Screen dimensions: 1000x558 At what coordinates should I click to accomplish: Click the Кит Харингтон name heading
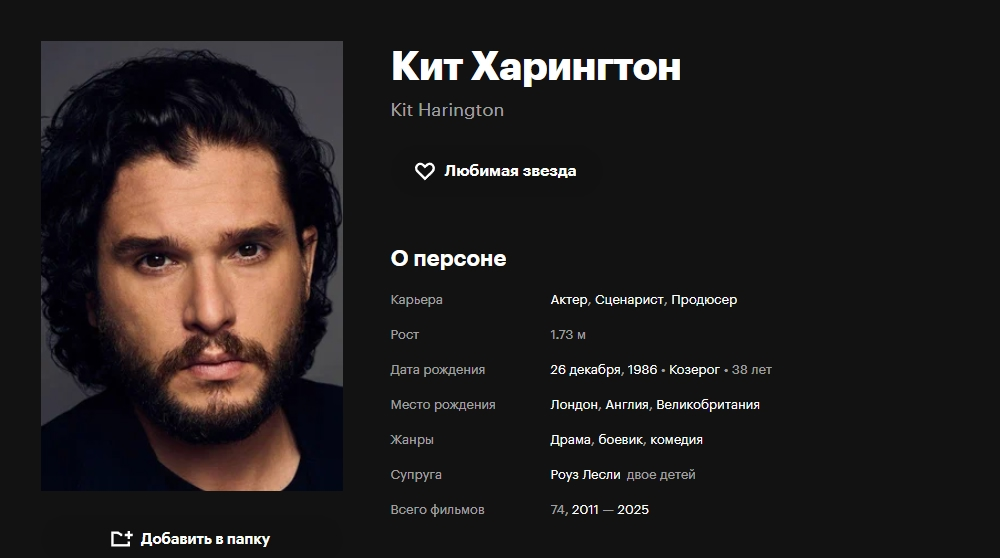[x=536, y=67]
